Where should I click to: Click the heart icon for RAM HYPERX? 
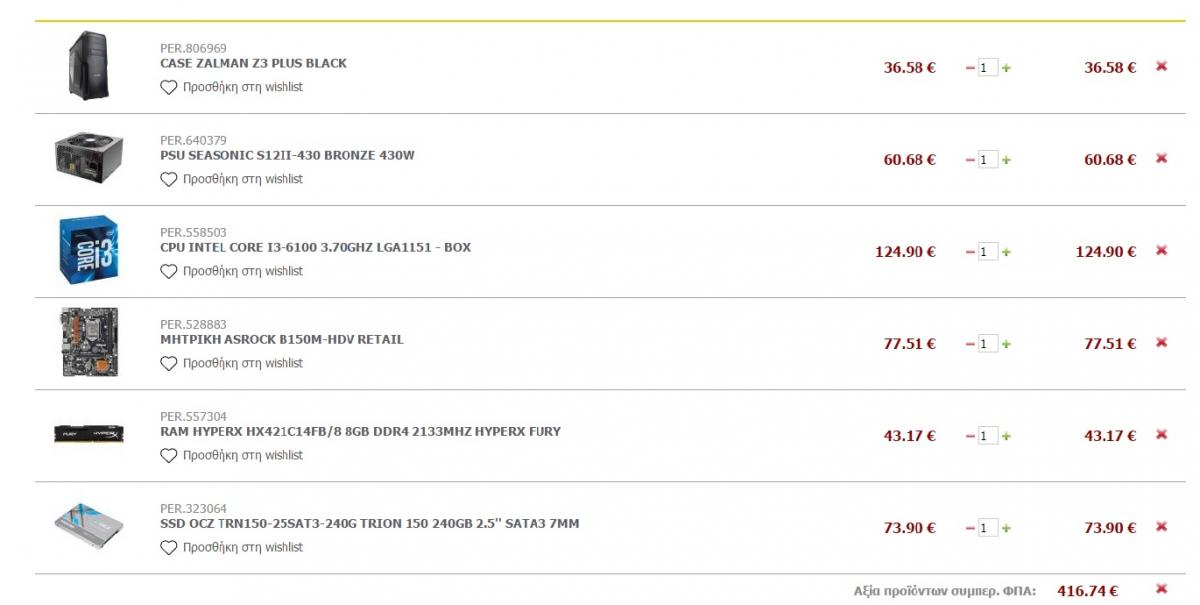point(168,455)
